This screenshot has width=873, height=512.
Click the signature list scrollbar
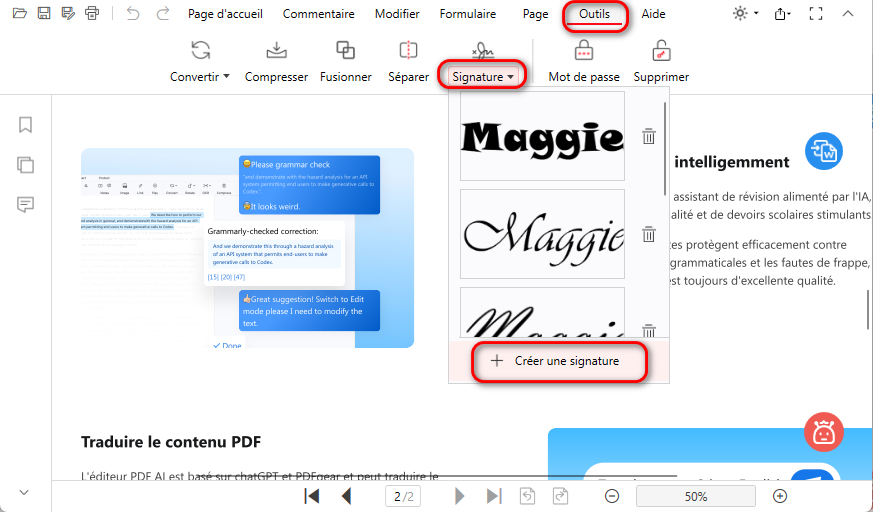click(x=665, y=149)
